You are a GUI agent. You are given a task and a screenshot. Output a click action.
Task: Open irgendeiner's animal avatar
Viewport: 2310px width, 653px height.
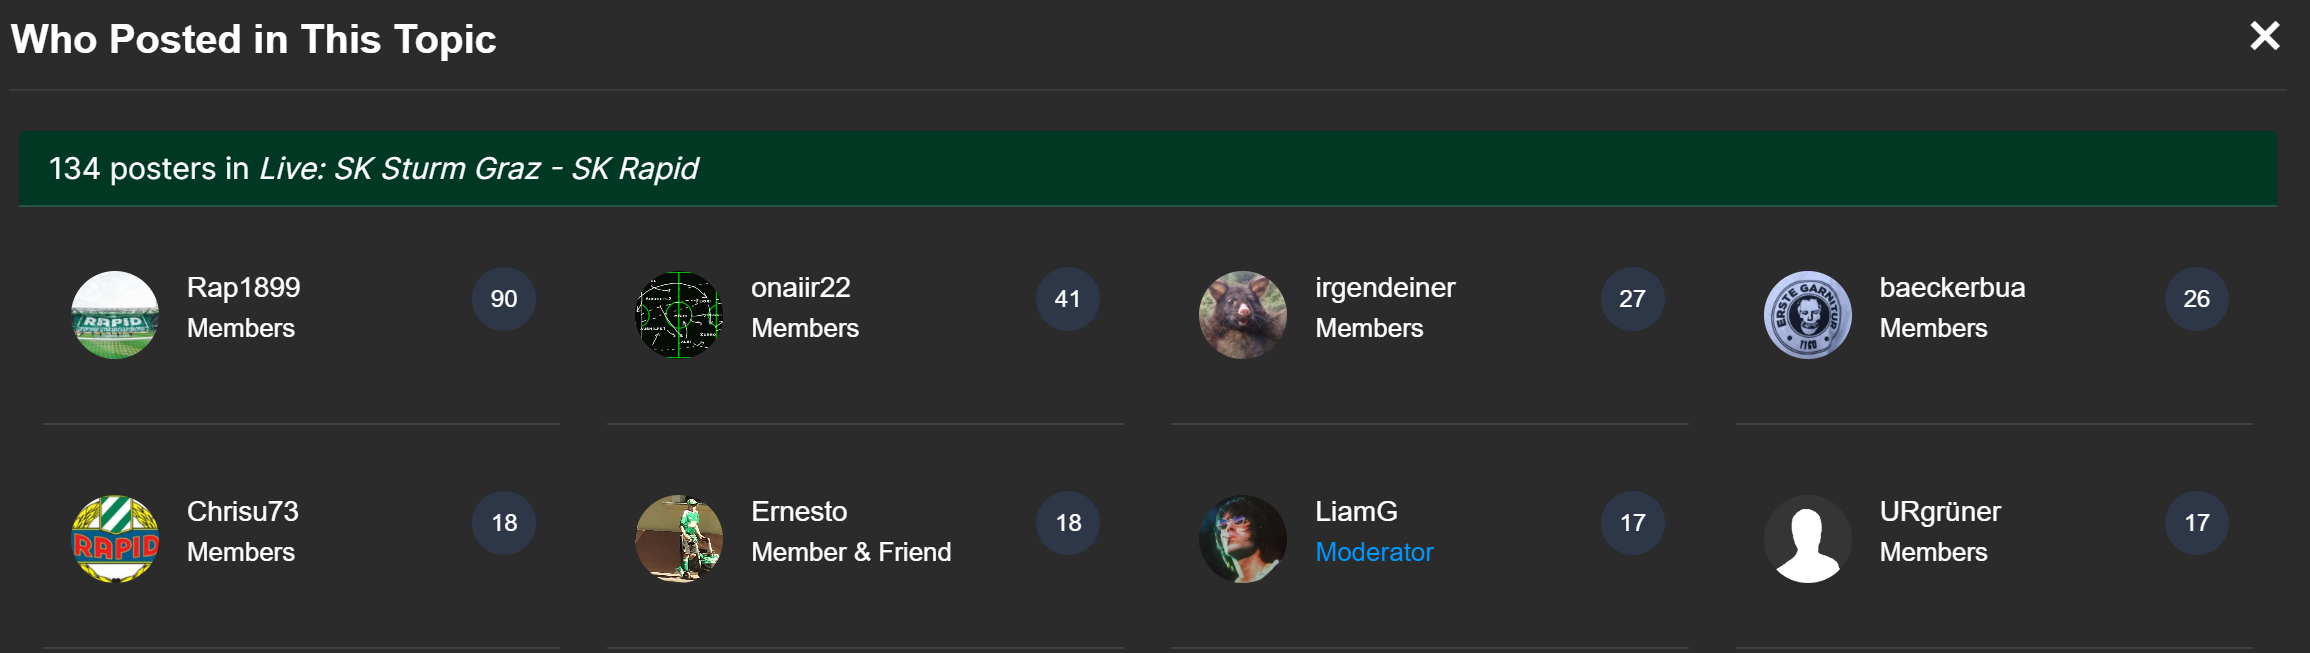1243,315
